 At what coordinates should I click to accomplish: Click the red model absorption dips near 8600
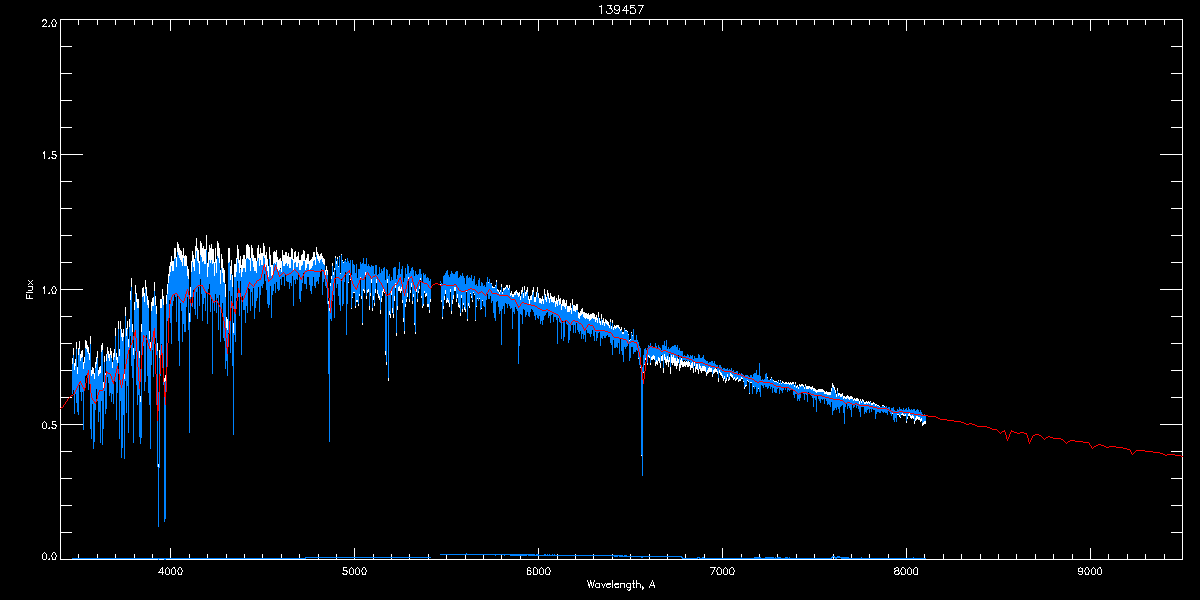[1020, 435]
